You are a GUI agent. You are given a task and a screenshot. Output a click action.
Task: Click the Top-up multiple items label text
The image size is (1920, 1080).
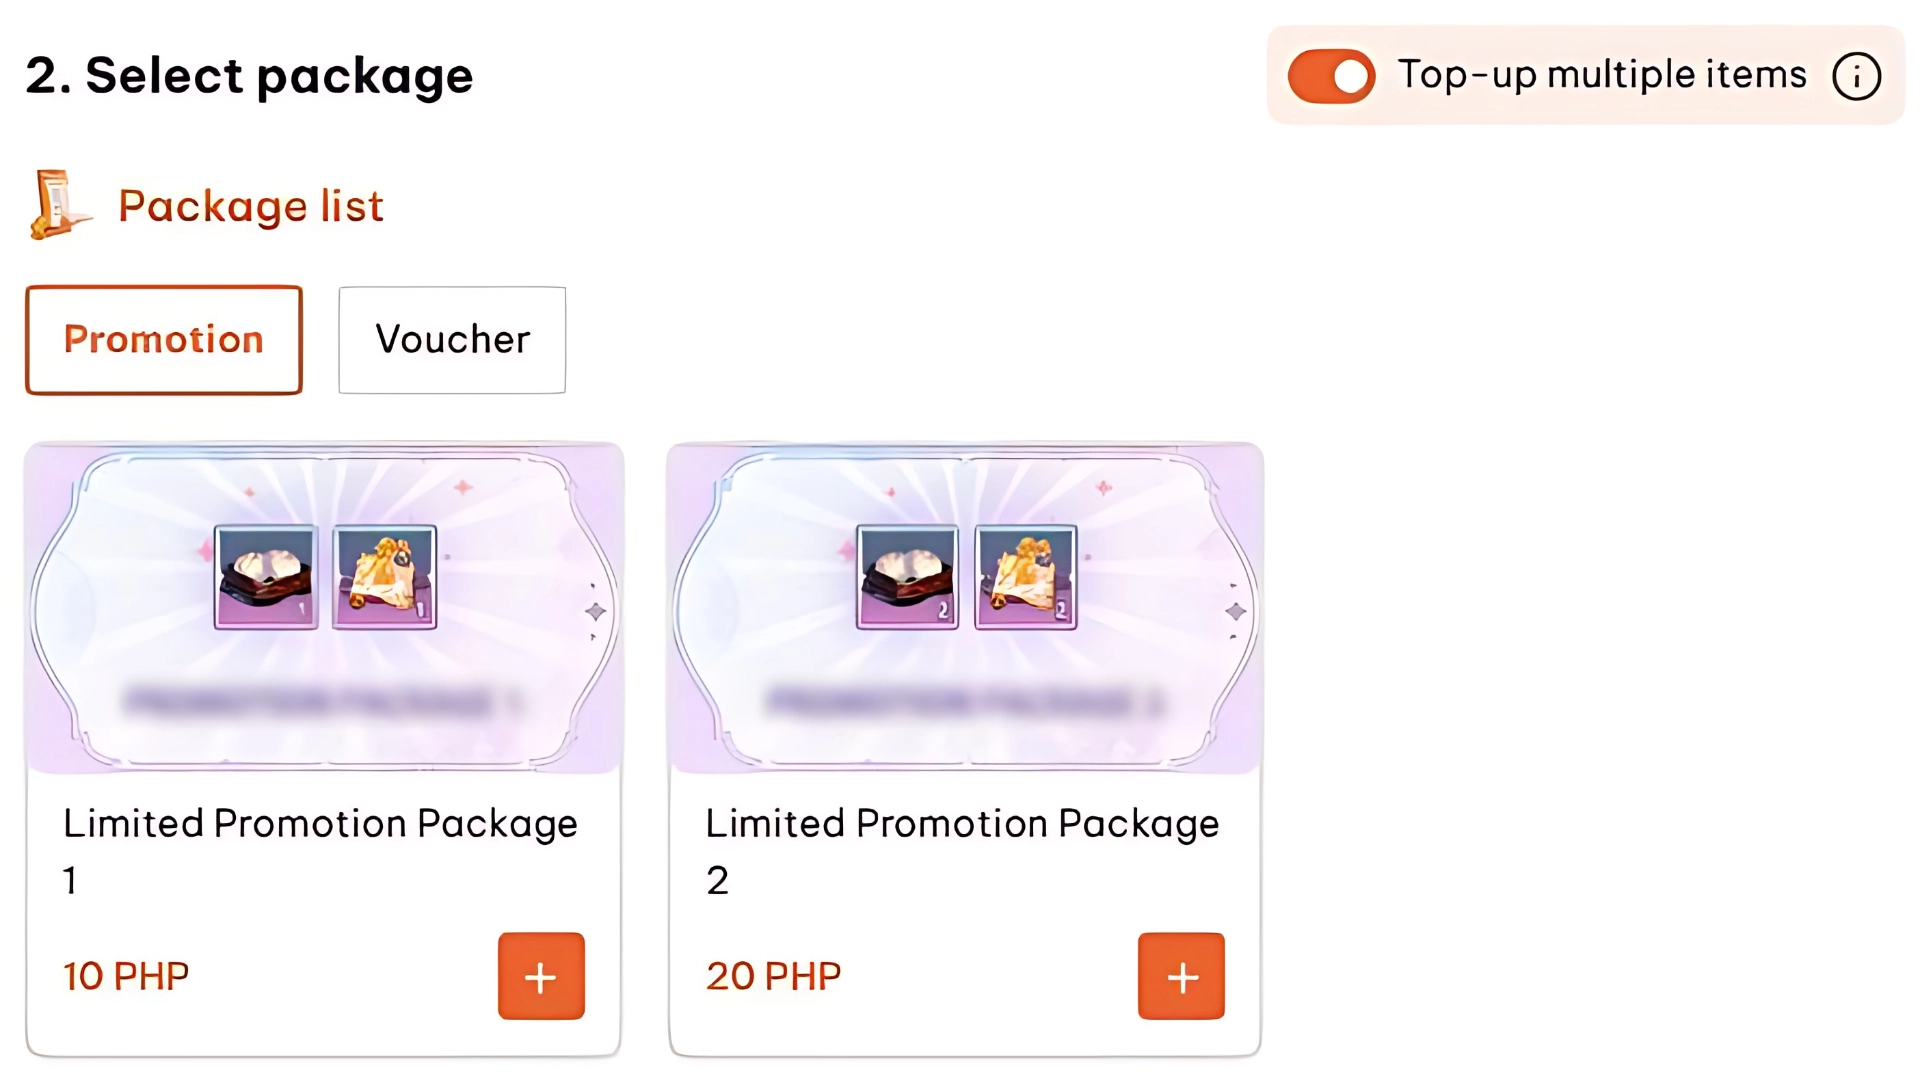(1602, 75)
